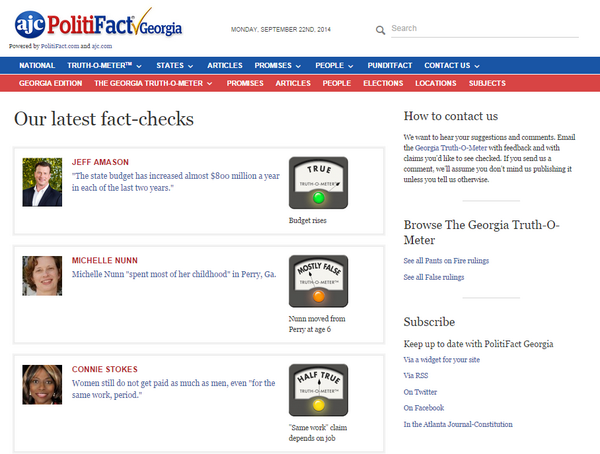The image size is (600, 454).
Task: Open Jeff Amason's photo
Action: coord(42,182)
